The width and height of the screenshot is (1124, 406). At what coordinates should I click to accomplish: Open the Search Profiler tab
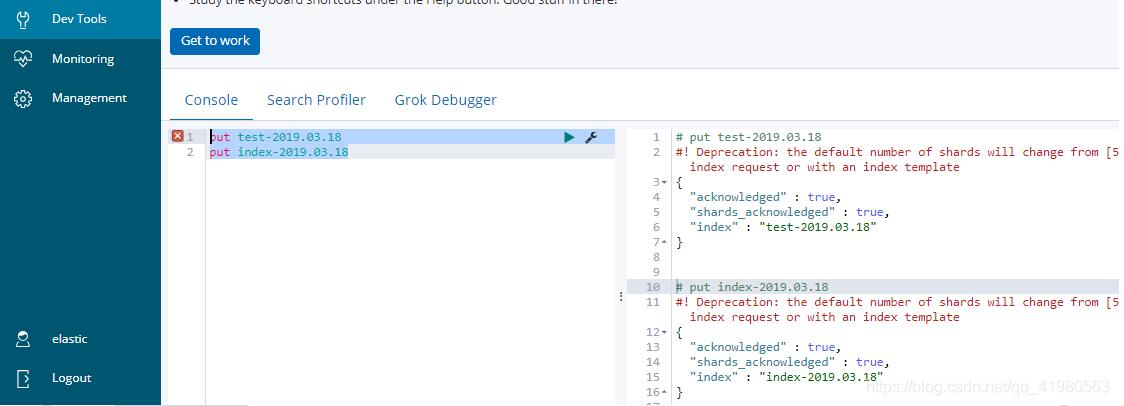point(316,100)
